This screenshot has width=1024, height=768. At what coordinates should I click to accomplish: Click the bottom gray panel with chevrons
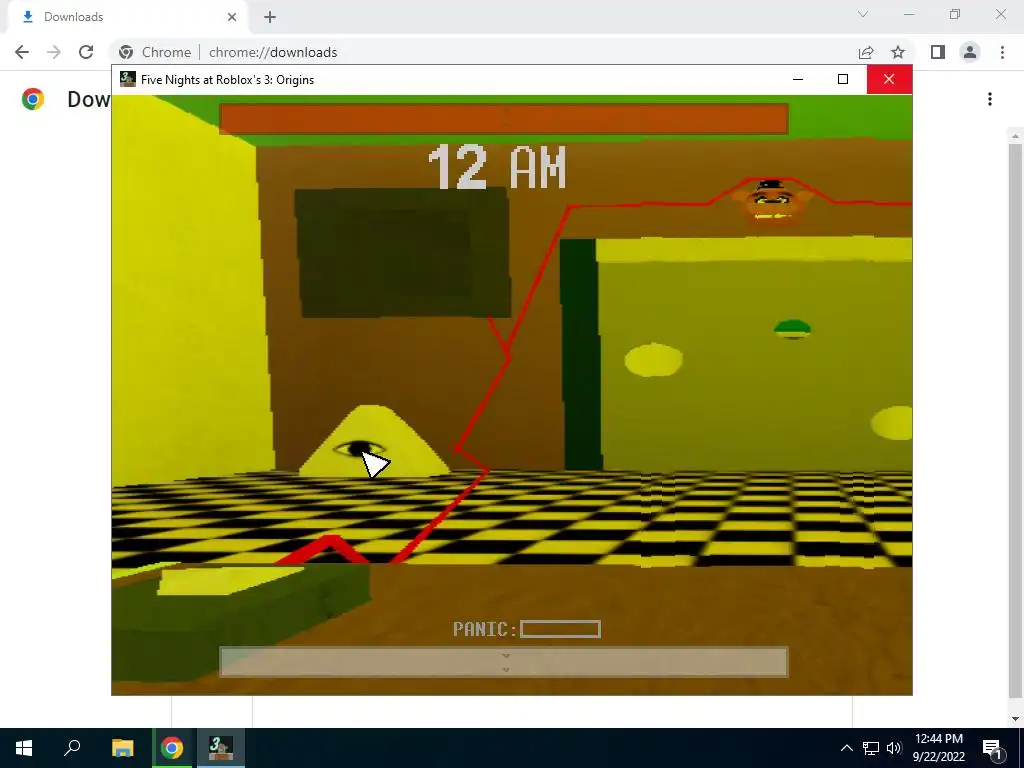(504, 662)
